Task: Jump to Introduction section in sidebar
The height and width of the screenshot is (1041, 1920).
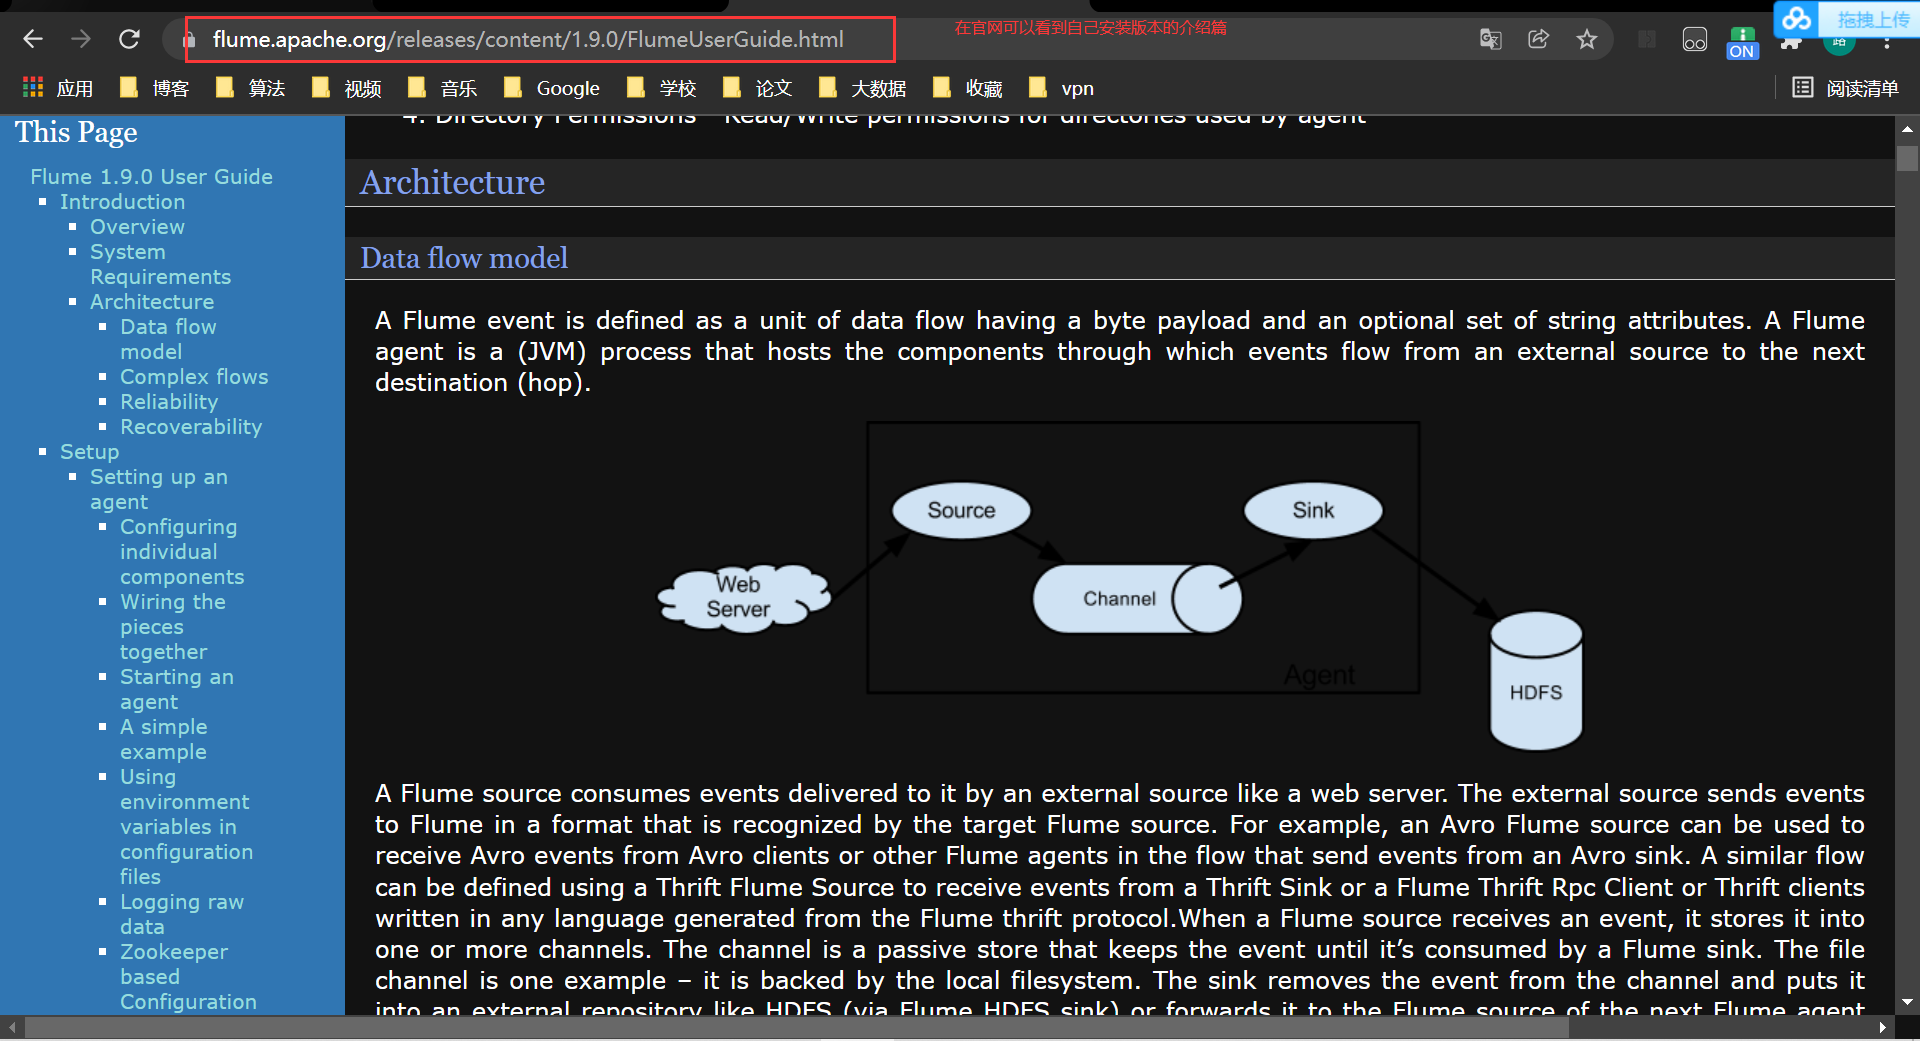Action: click(x=122, y=202)
